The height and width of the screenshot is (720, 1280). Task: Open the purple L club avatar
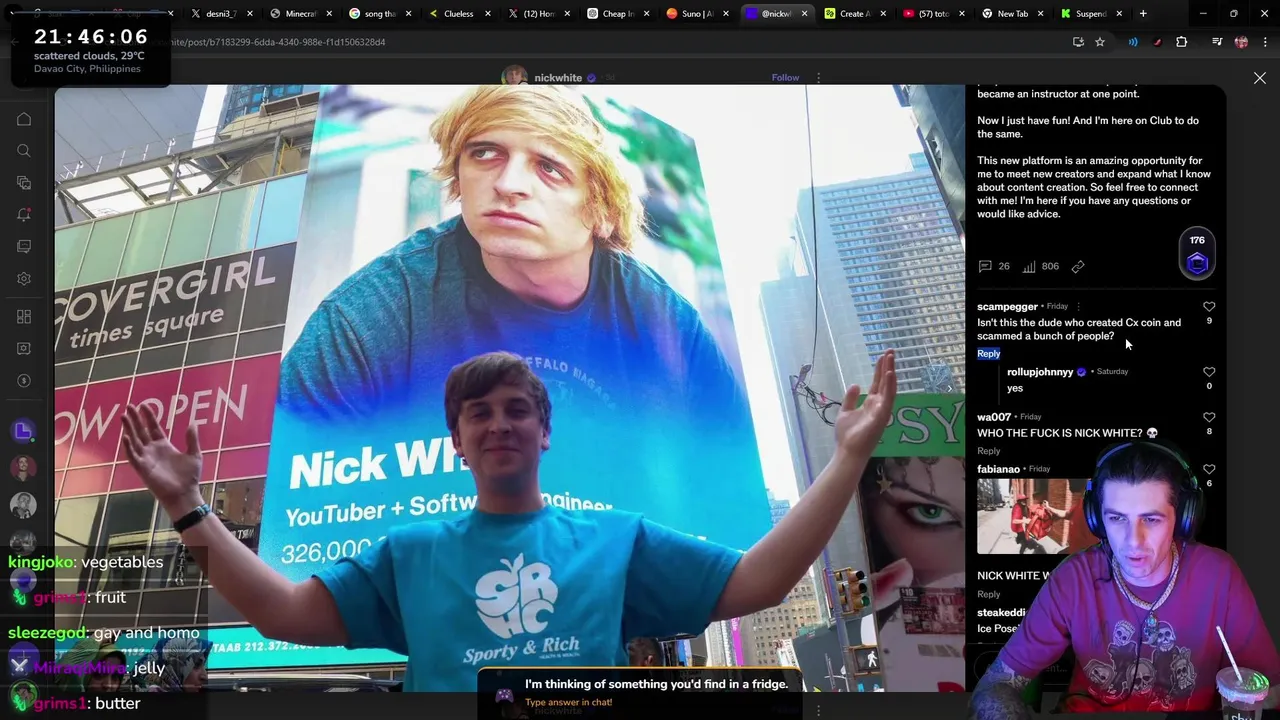[23, 431]
